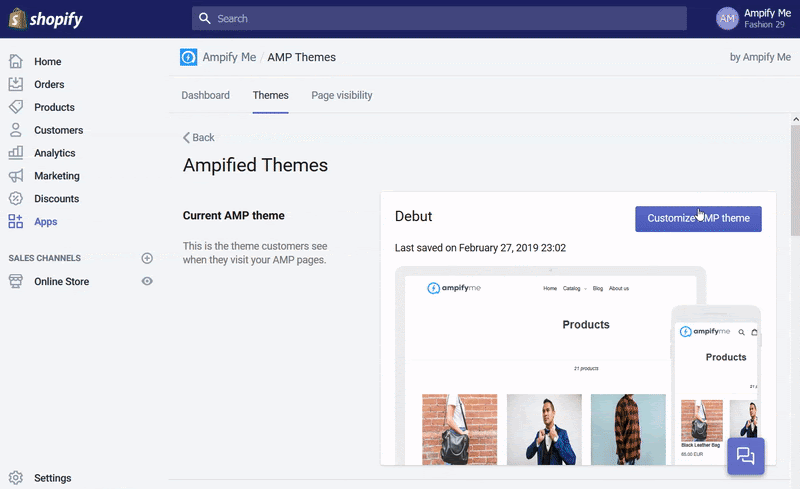
Task: Click the Debut mobile theme preview
Action: [x=716, y=385]
